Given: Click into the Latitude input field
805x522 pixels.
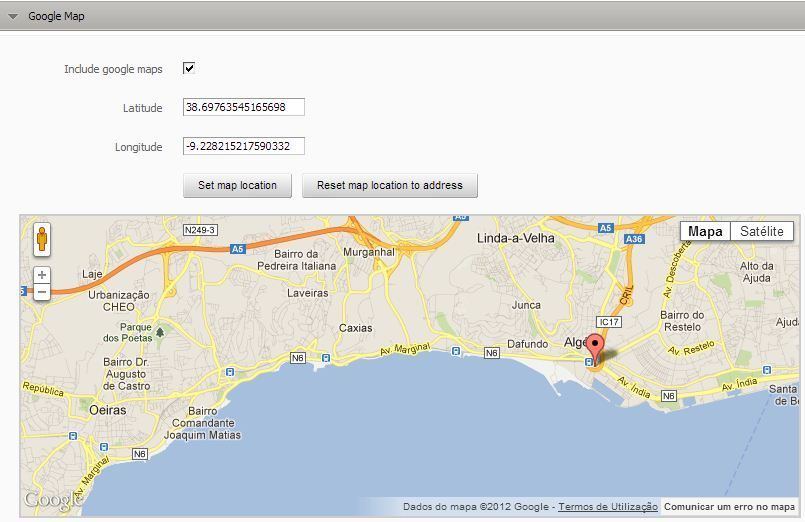Looking at the screenshot, I should pyautogui.click(x=244, y=107).
